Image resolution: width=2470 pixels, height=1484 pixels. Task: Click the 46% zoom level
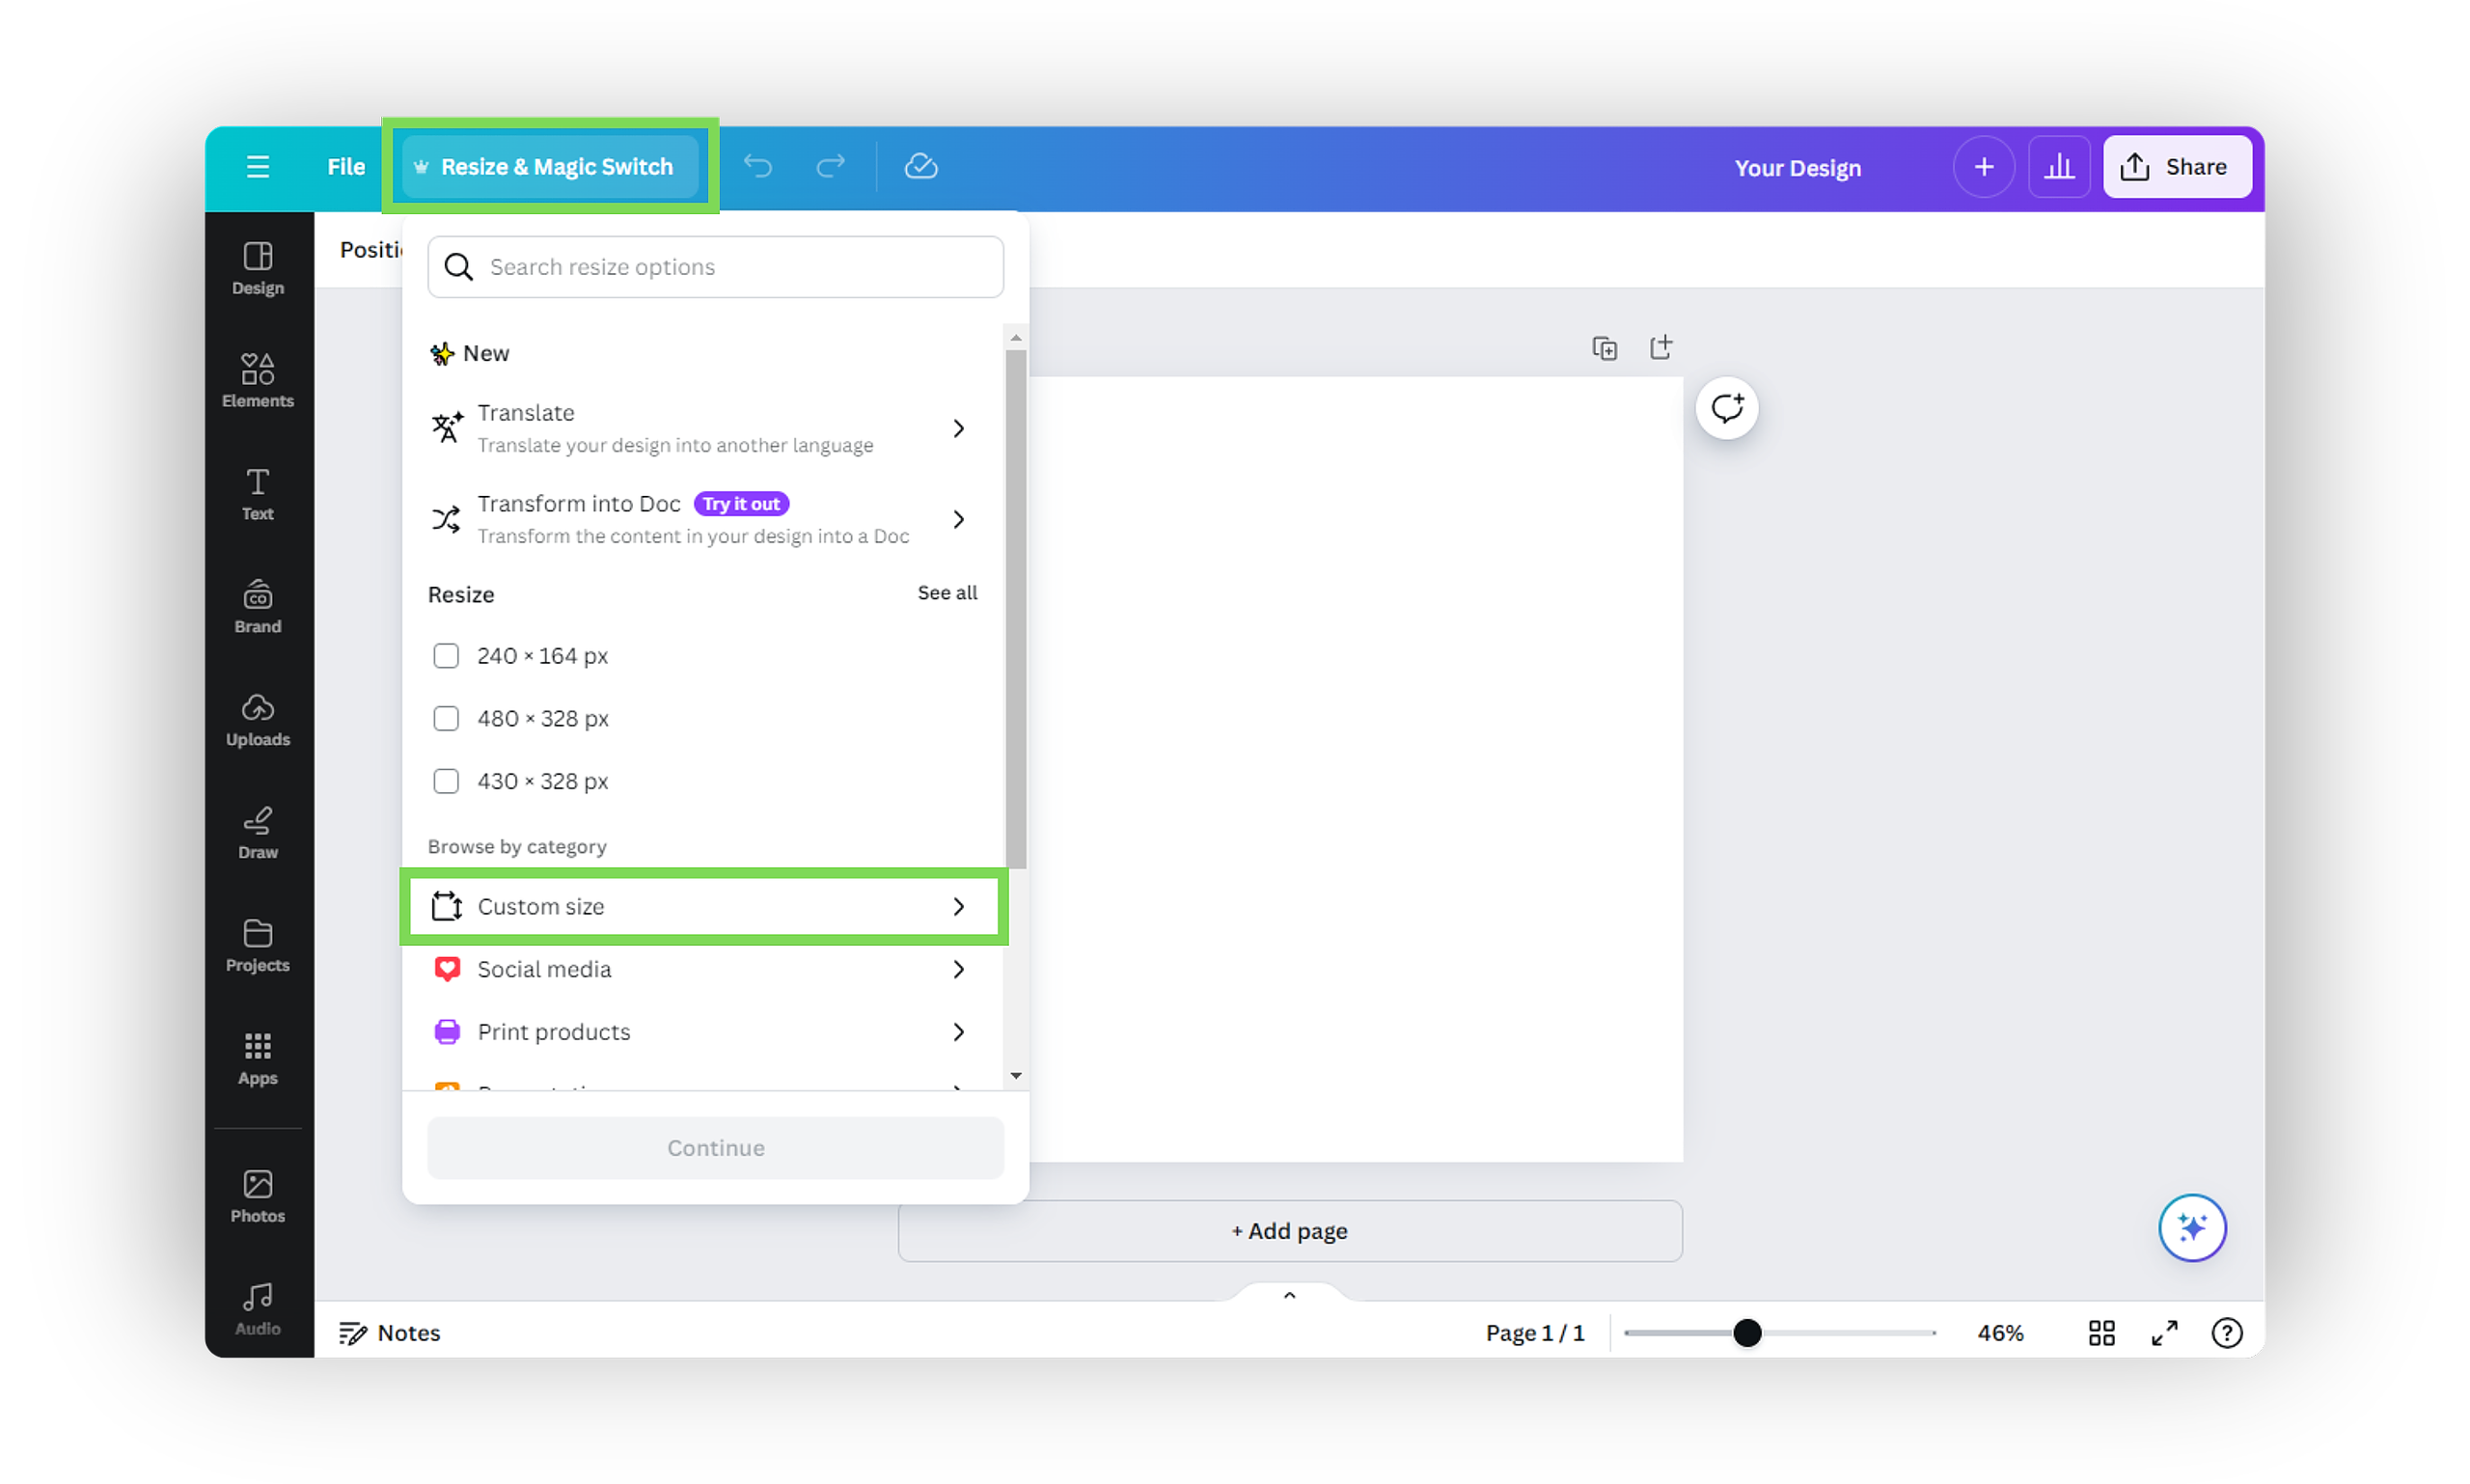pos(2000,1333)
